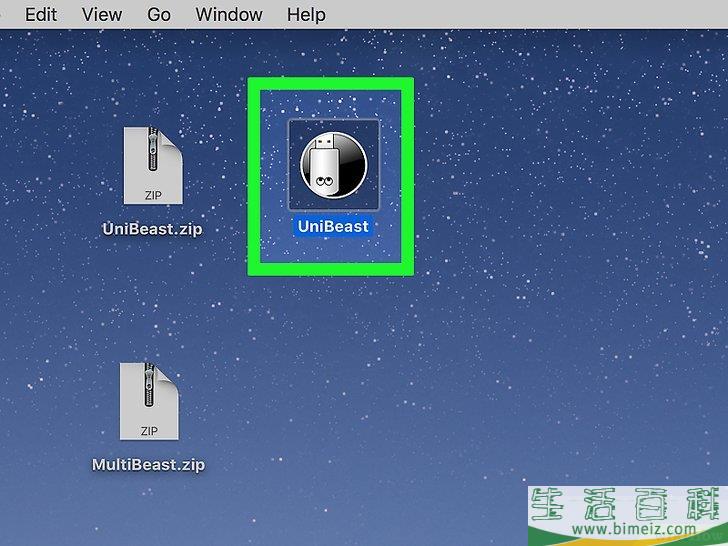Select the MultiBeast.zip archive icon

pyautogui.click(x=149, y=402)
